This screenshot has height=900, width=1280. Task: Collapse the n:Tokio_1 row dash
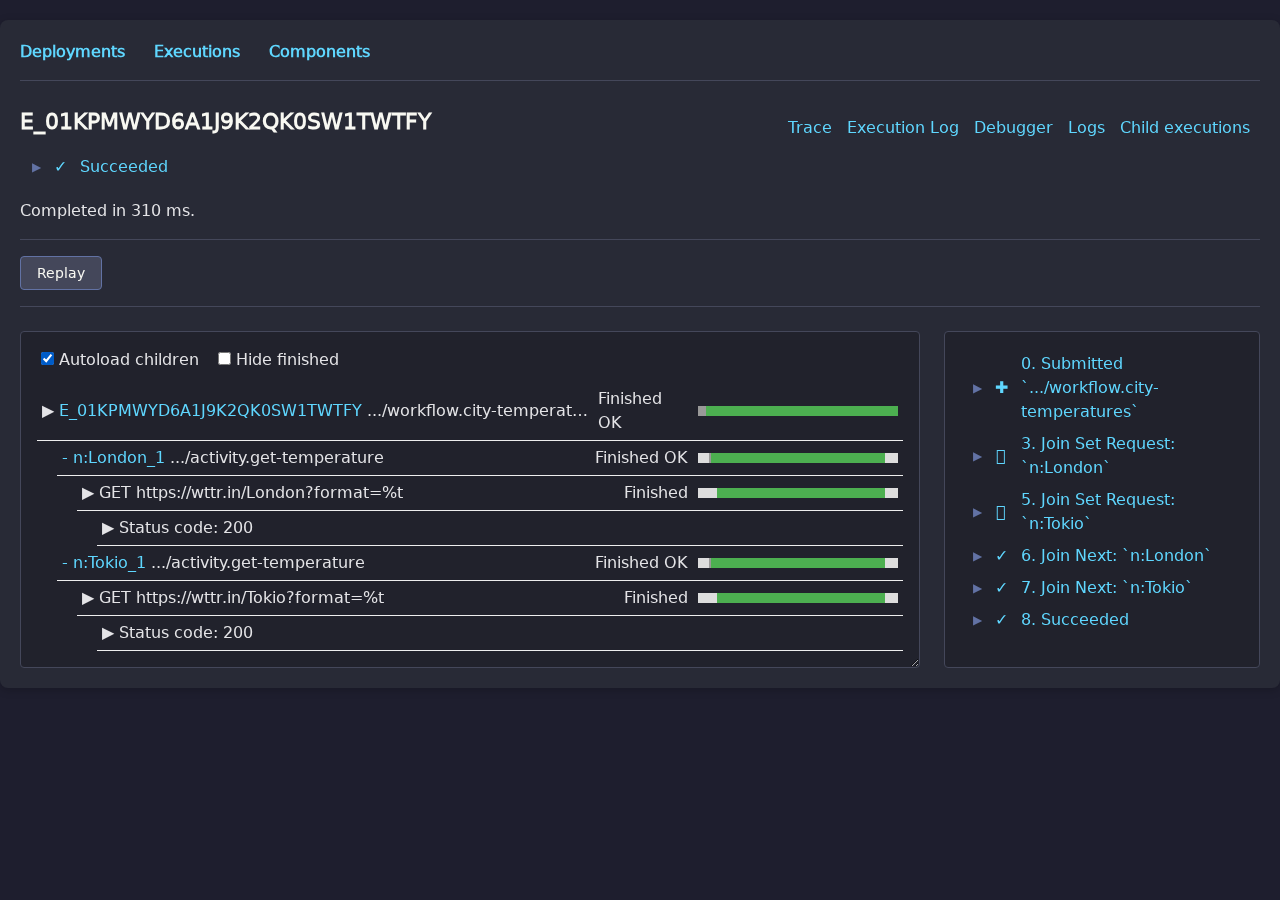click(65, 562)
